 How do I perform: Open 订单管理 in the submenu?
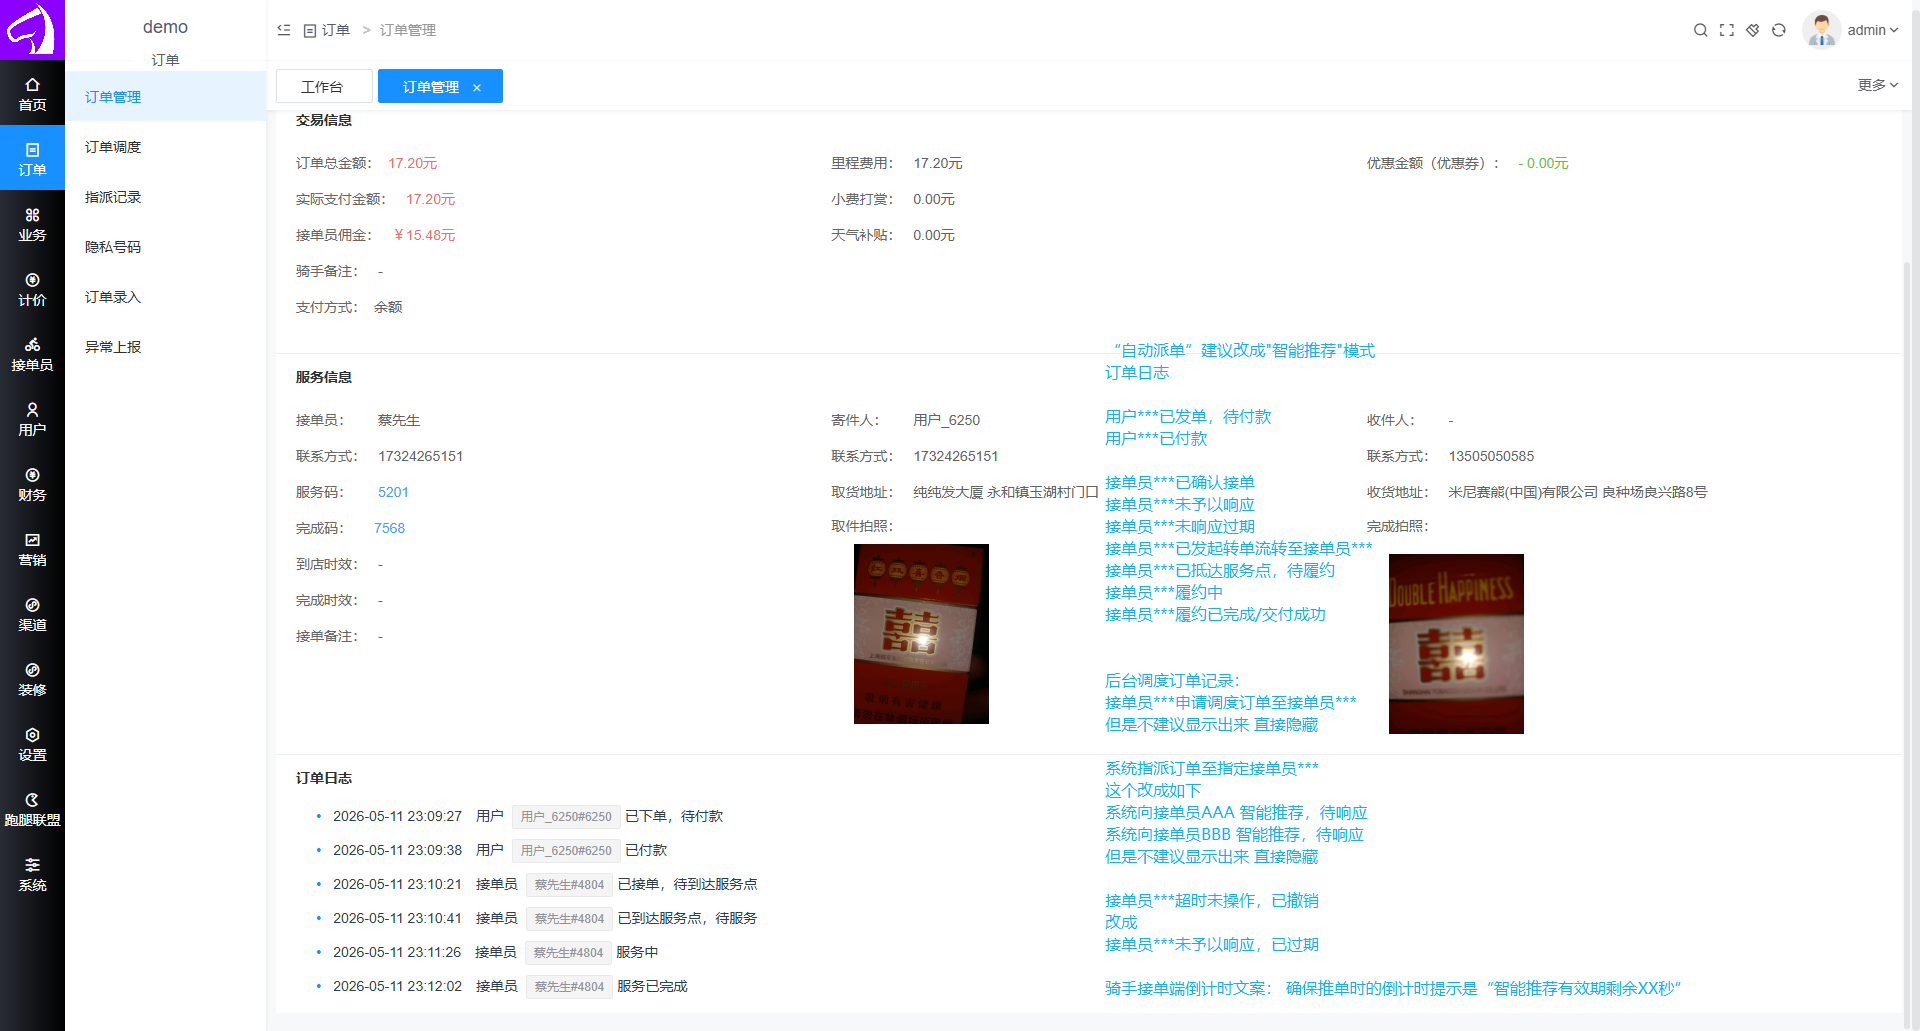point(166,97)
